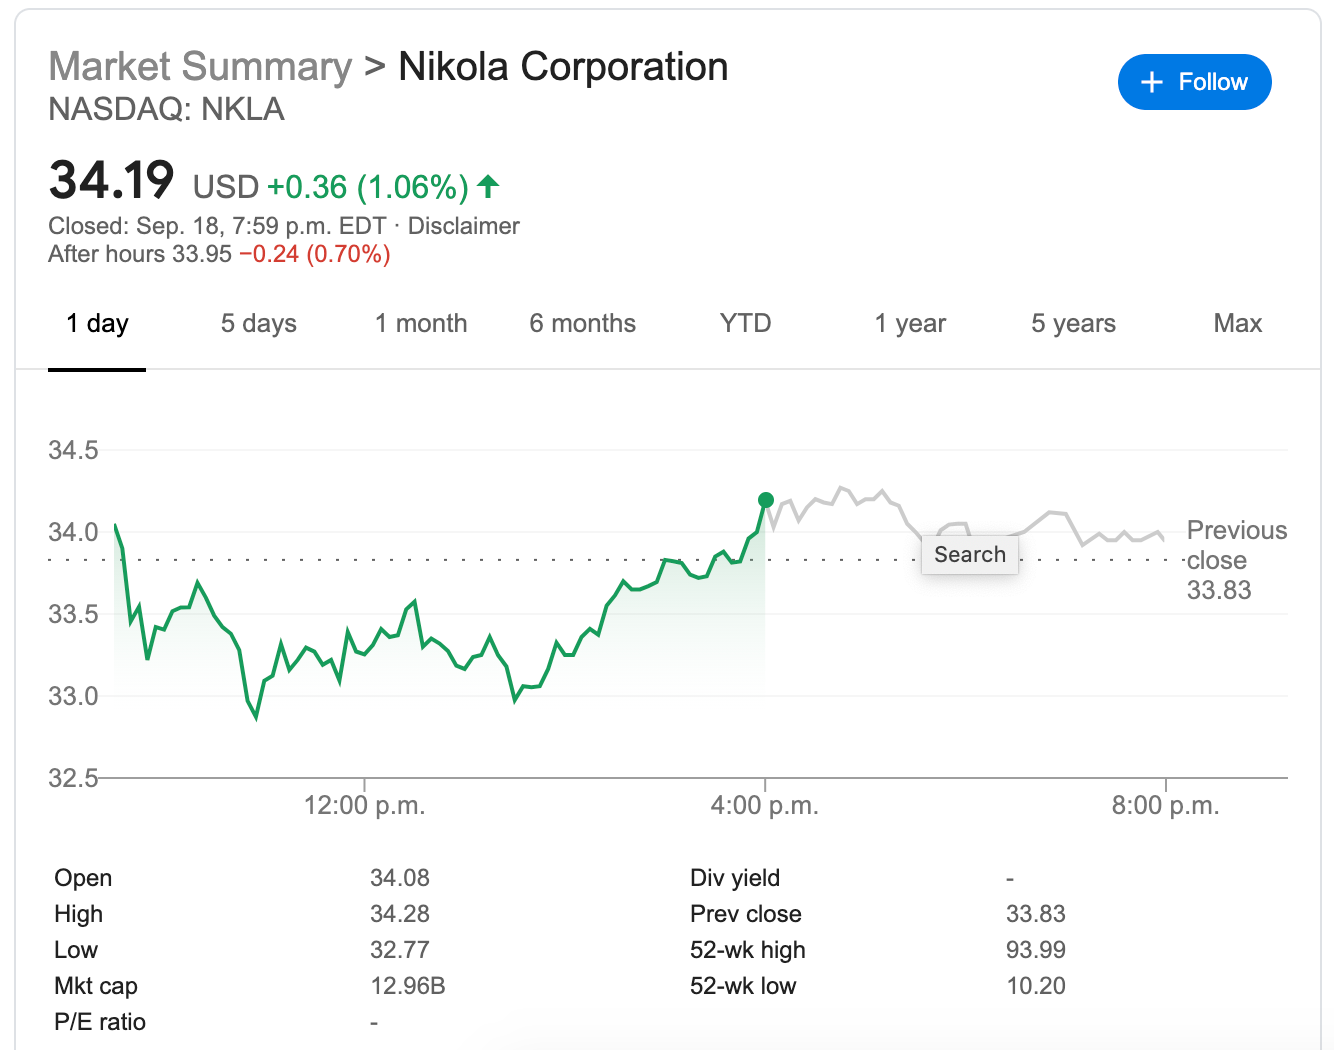Select the Max range tab
The width and height of the screenshot is (1334, 1050).
coord(1237,324)
